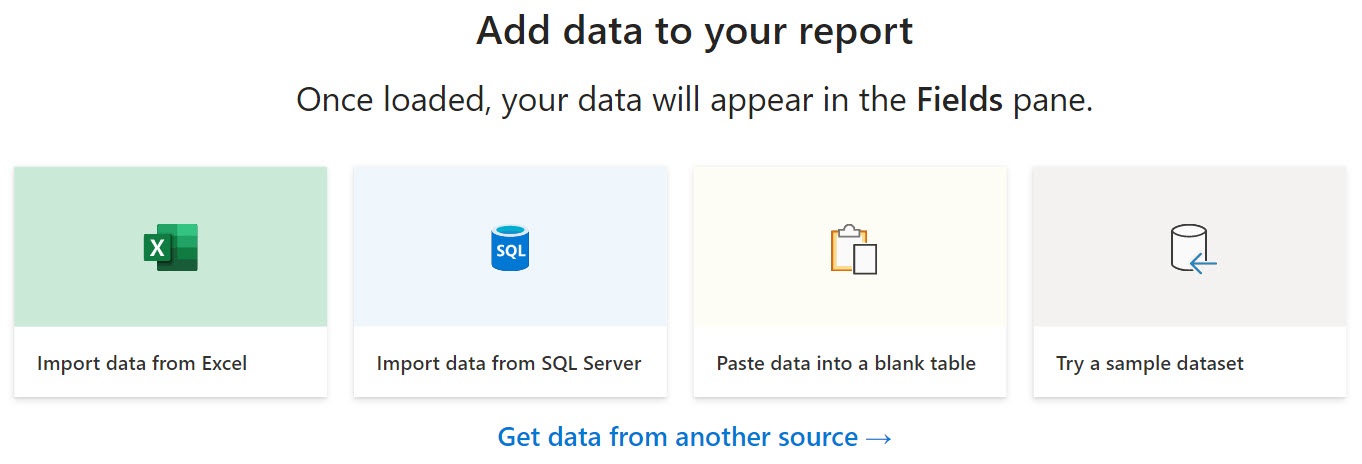The width and height of the screenshot is (1362, 464).
Task: Select the 'Paste data into a blank table' label
Action: pyautogui.click(x=846, y=363)
